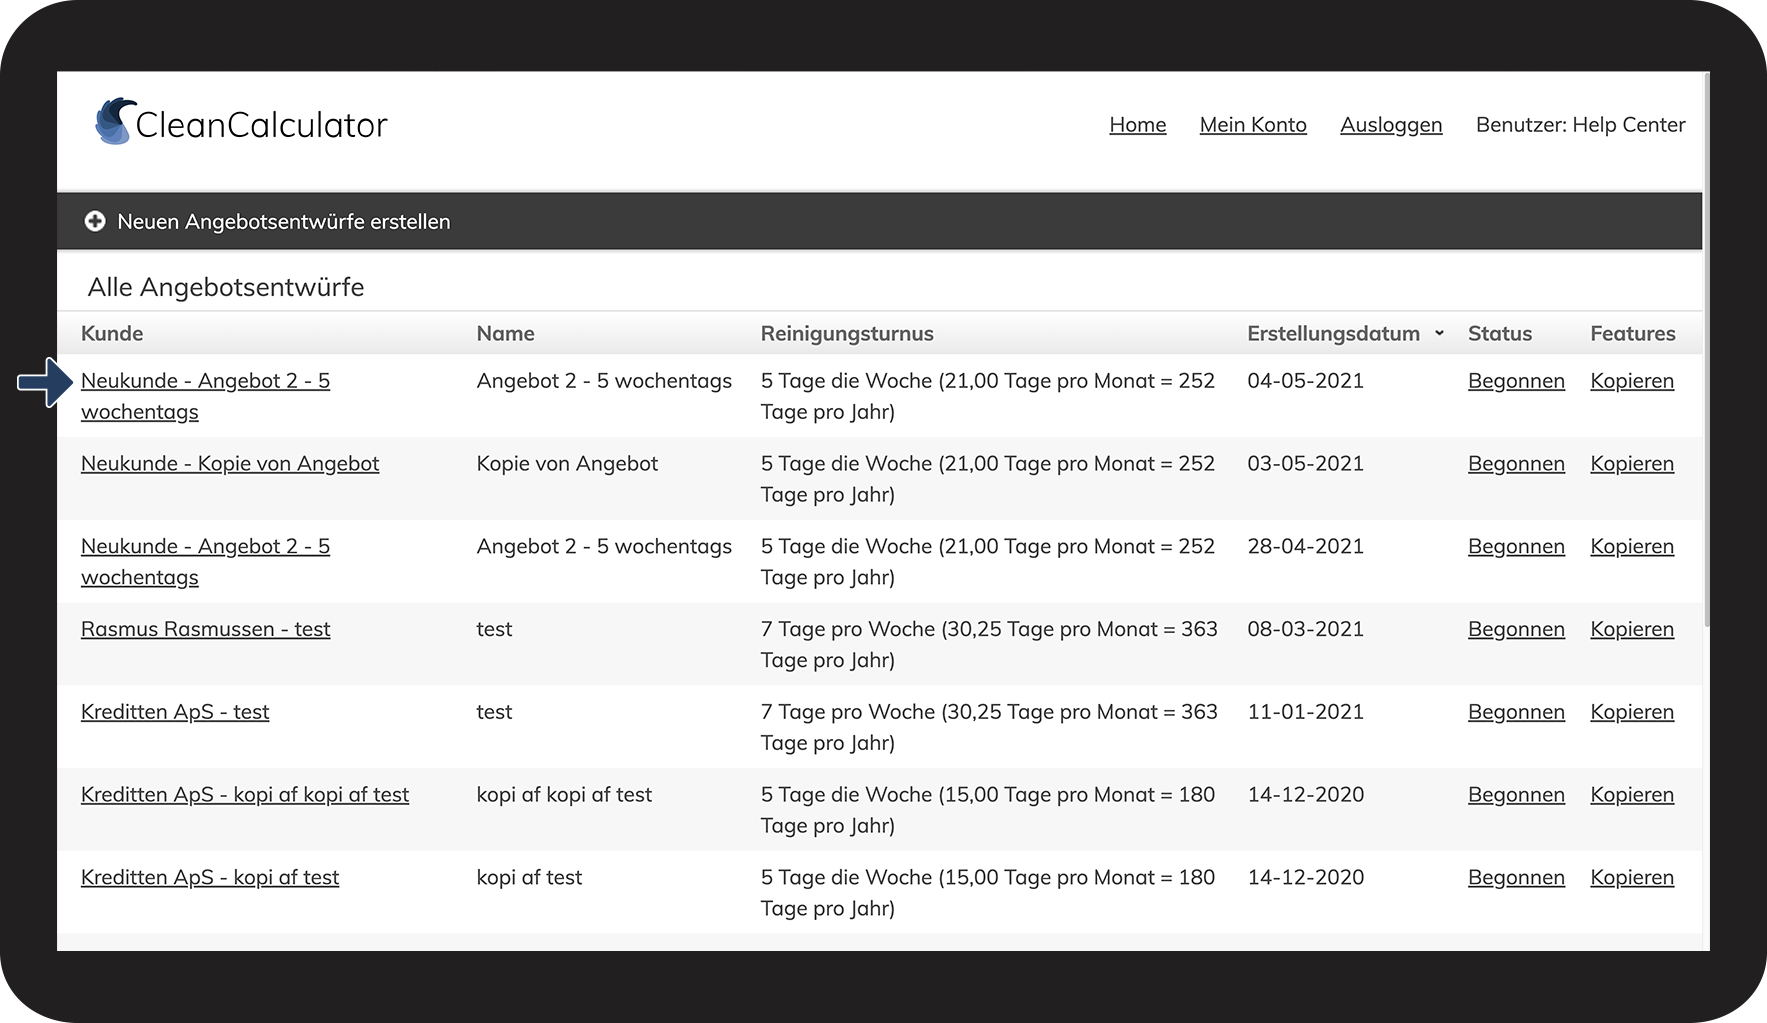This screenshot has height=1023, width=1767.
Task: Click Ausloggen to sign out
Action: [x=1390, y=125]
